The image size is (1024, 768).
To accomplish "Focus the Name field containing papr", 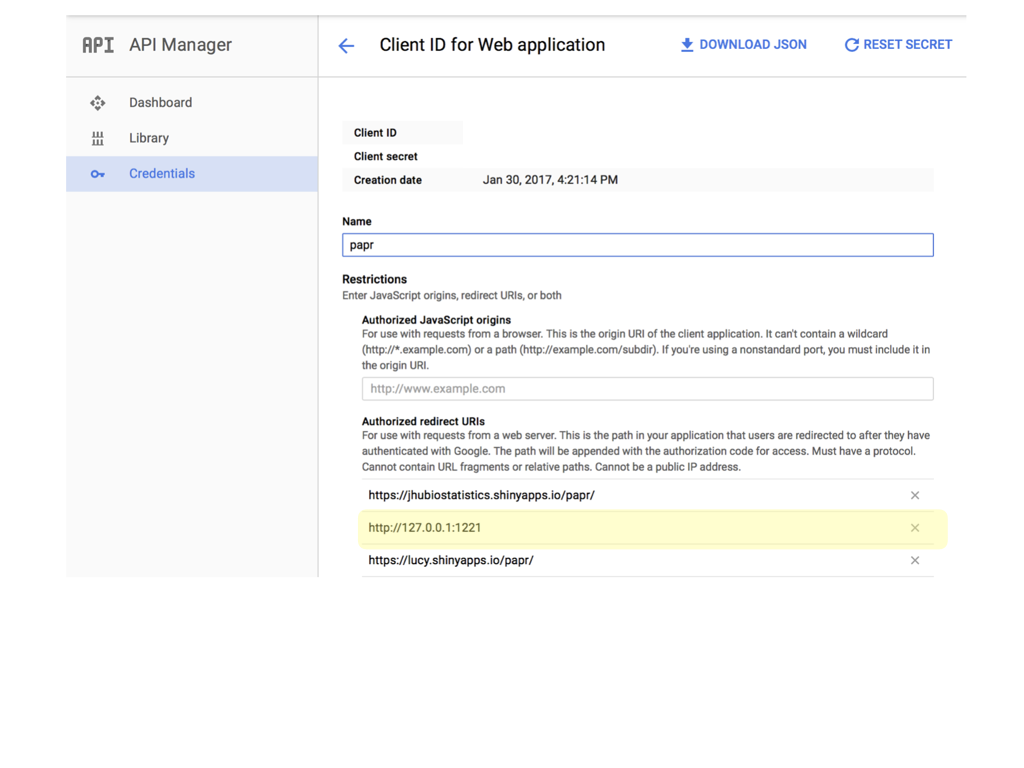I will point(637,245).
